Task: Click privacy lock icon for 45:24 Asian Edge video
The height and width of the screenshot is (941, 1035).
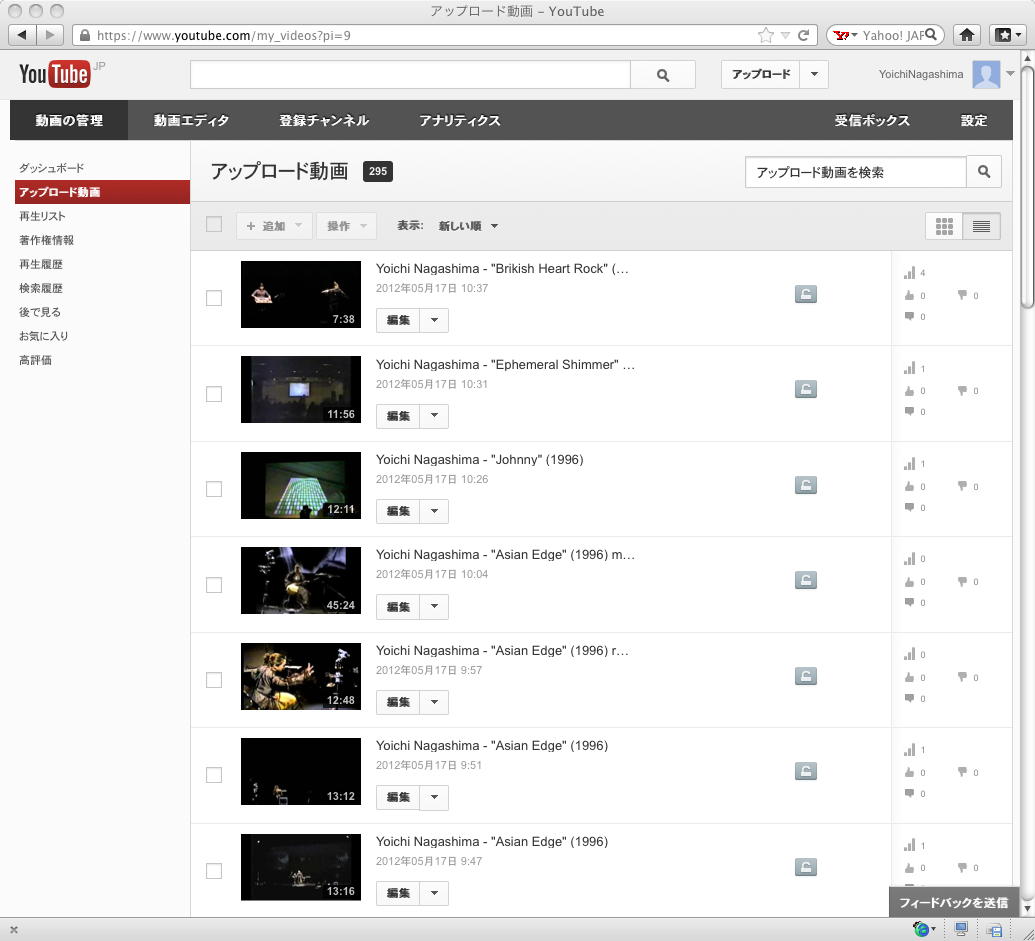Action: tap(805, 580)
